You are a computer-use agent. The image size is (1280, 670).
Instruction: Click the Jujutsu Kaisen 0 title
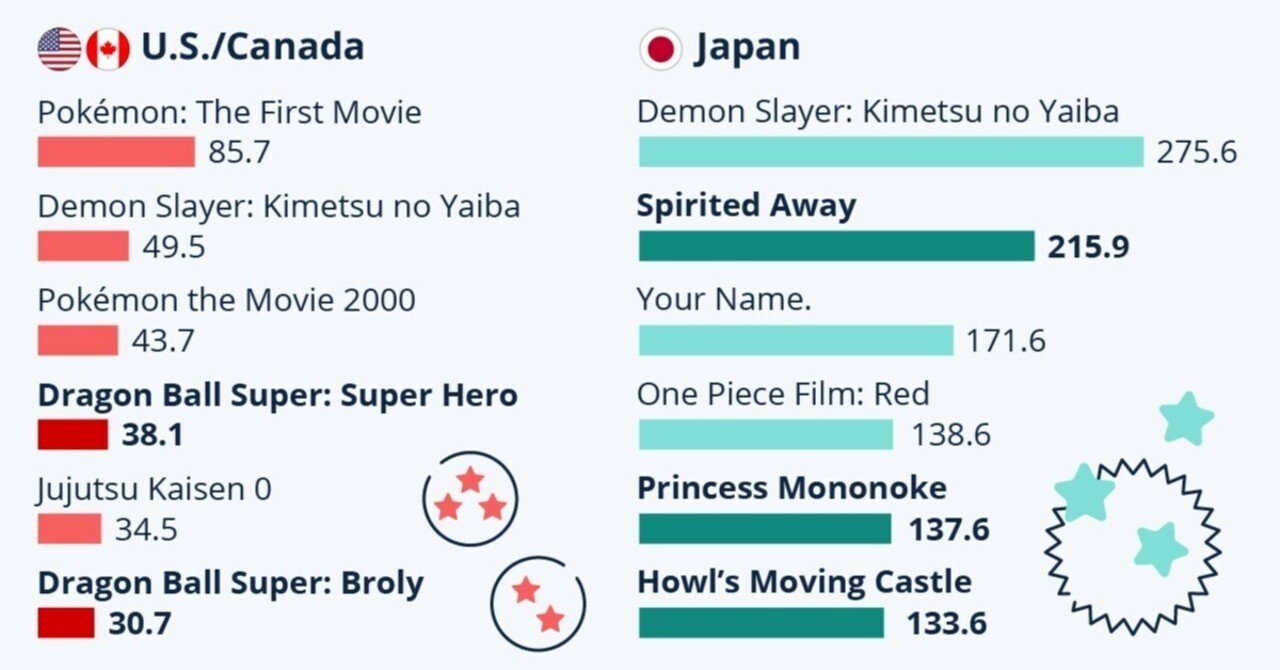tap(154, 489)
